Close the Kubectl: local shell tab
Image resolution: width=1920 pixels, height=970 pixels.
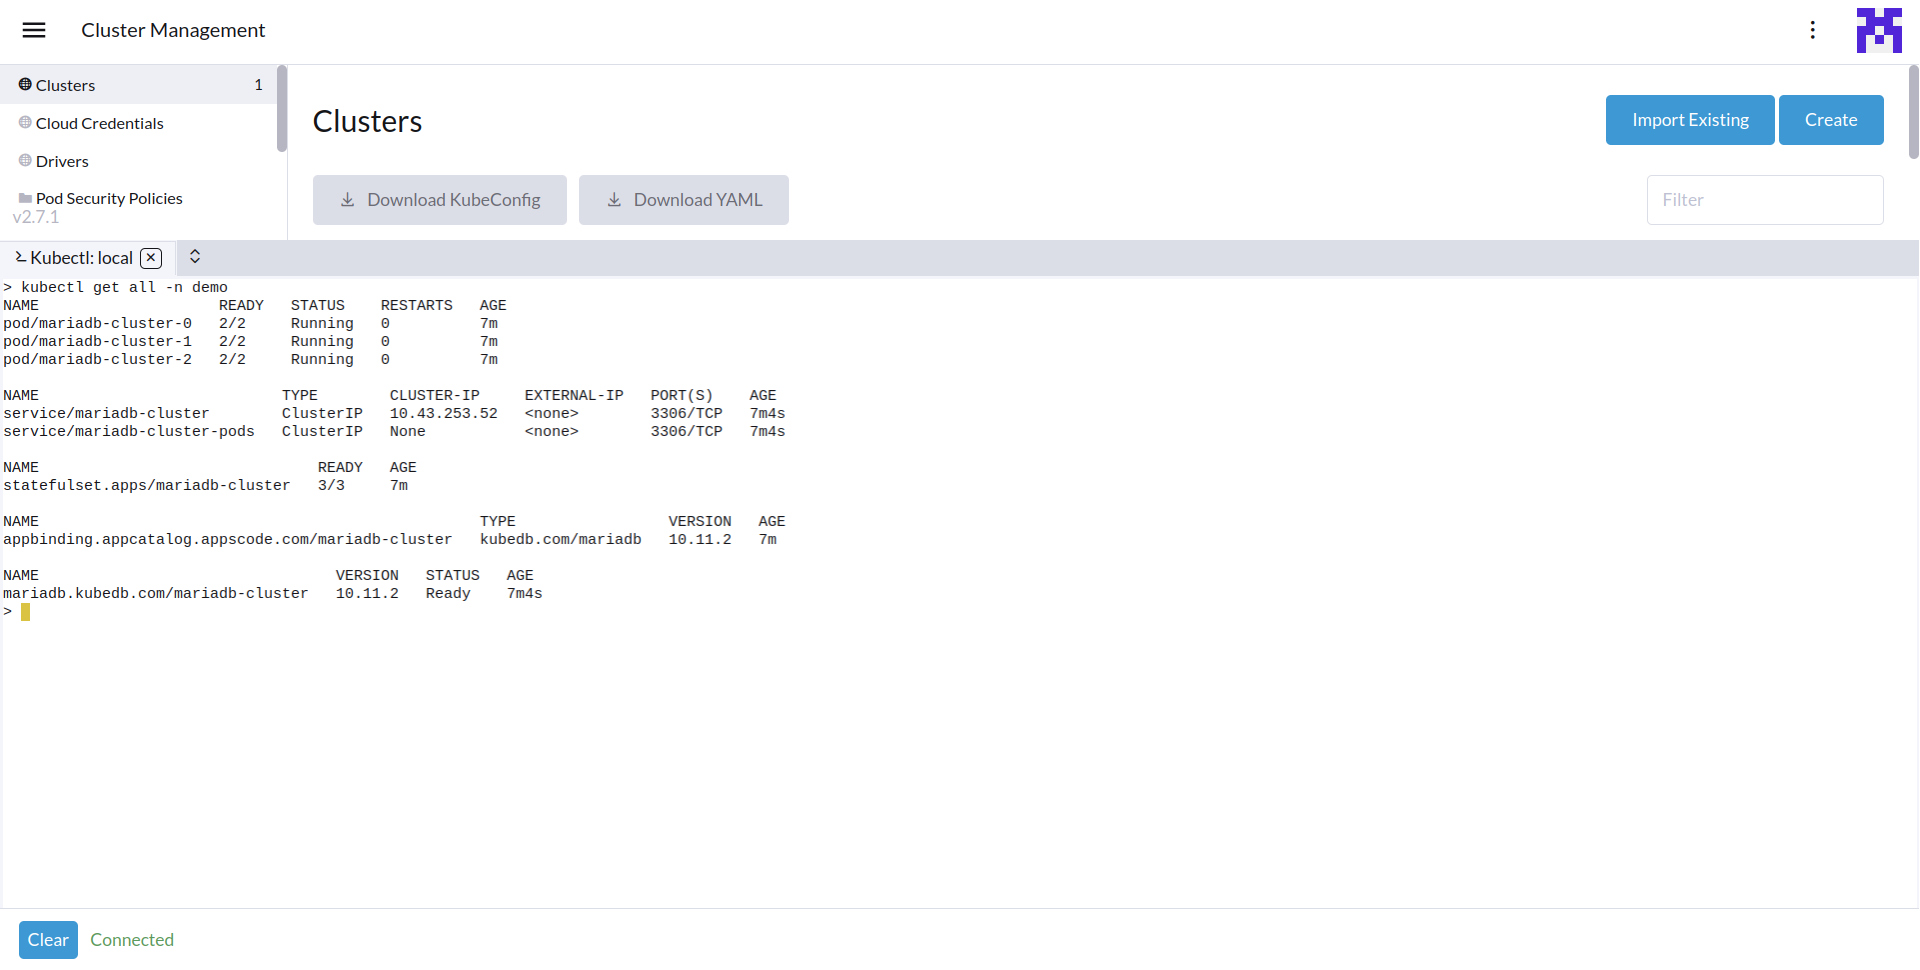point(151,258)
